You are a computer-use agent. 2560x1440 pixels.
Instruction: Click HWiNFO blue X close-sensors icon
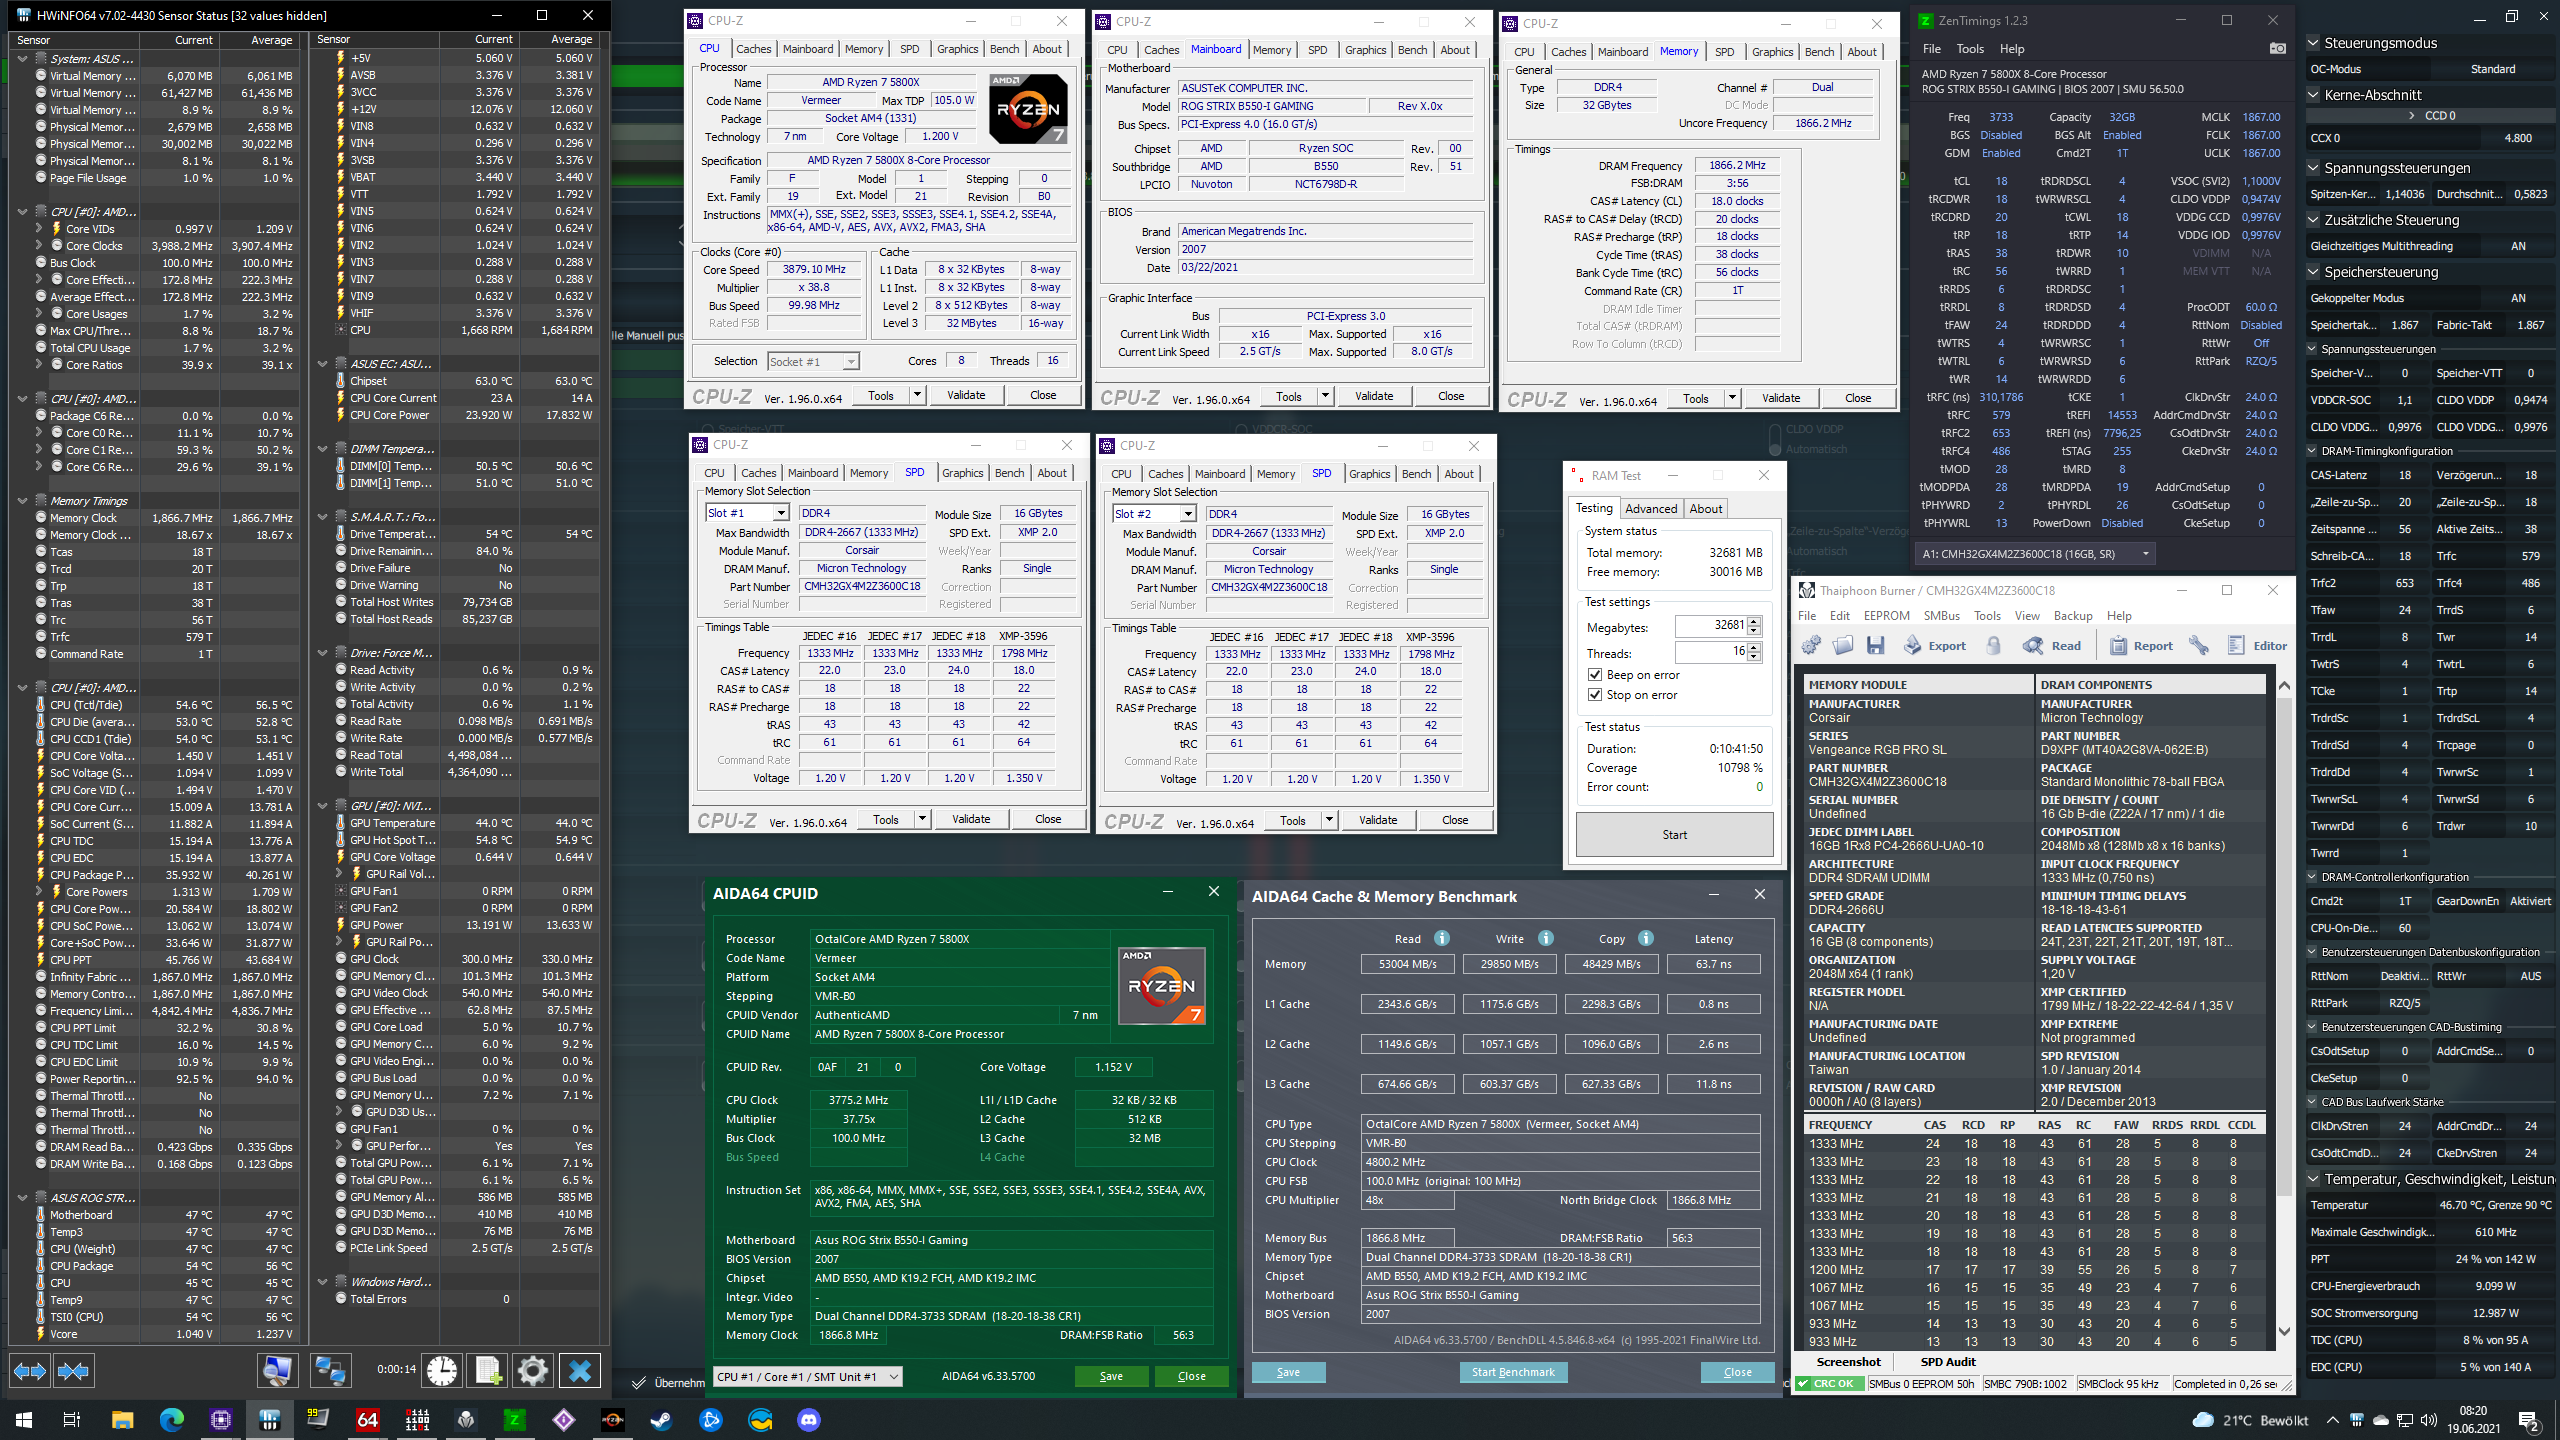(x=579, y=1371)
